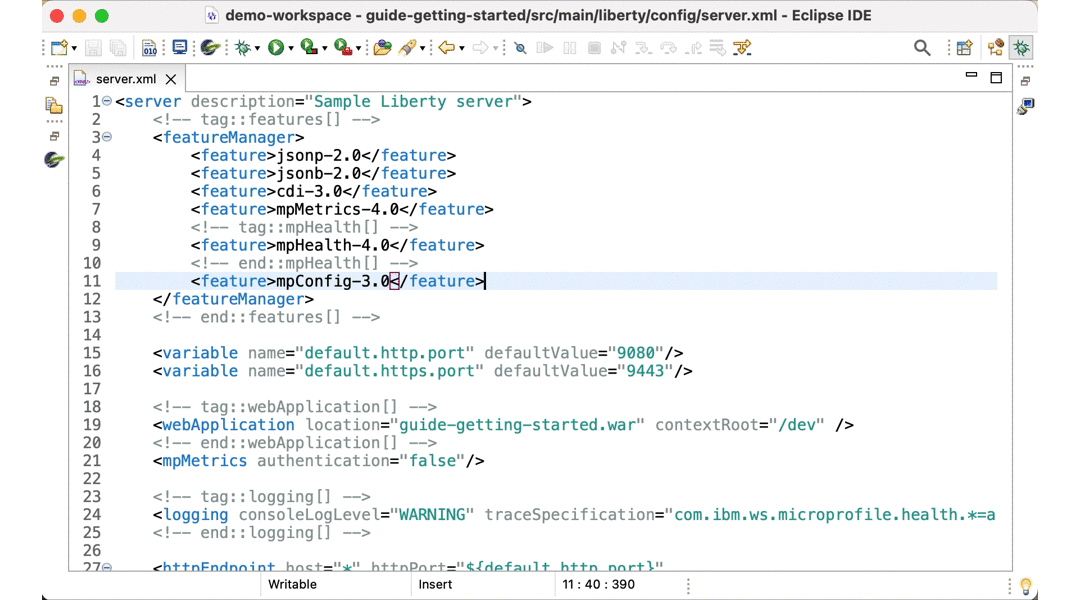Minimize the editor area
Image resolution: width=1080 pixels, height=600 pixels.
click(x=971, y=75)
